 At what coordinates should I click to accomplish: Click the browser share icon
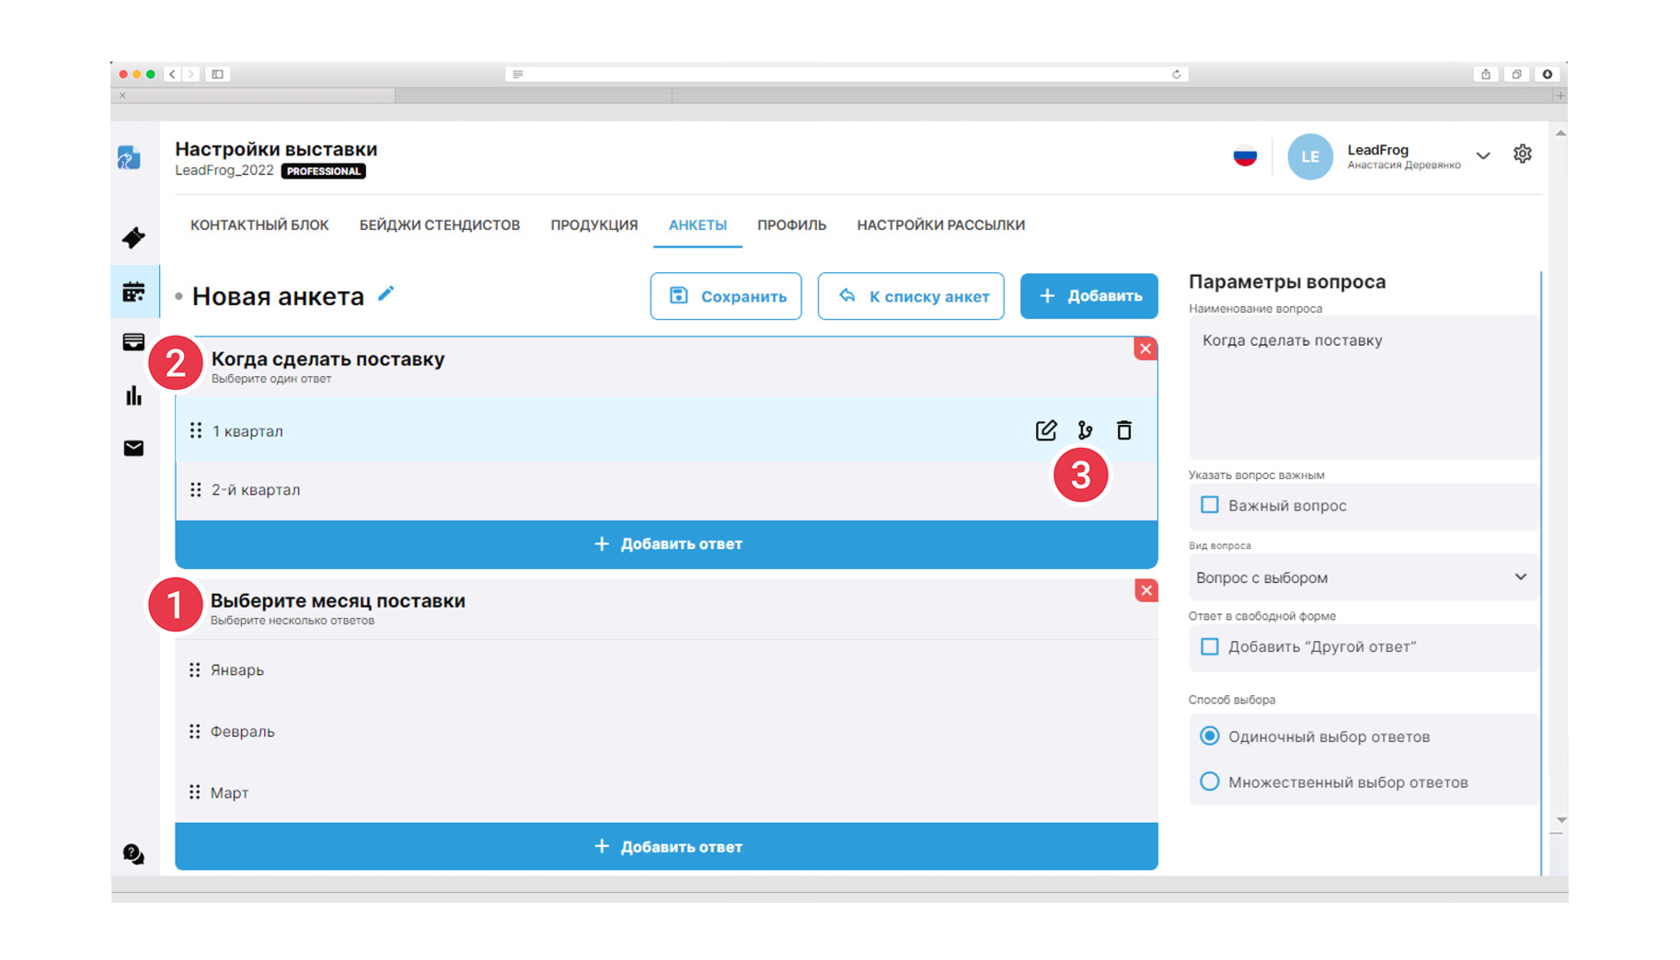click(1486, 74)
